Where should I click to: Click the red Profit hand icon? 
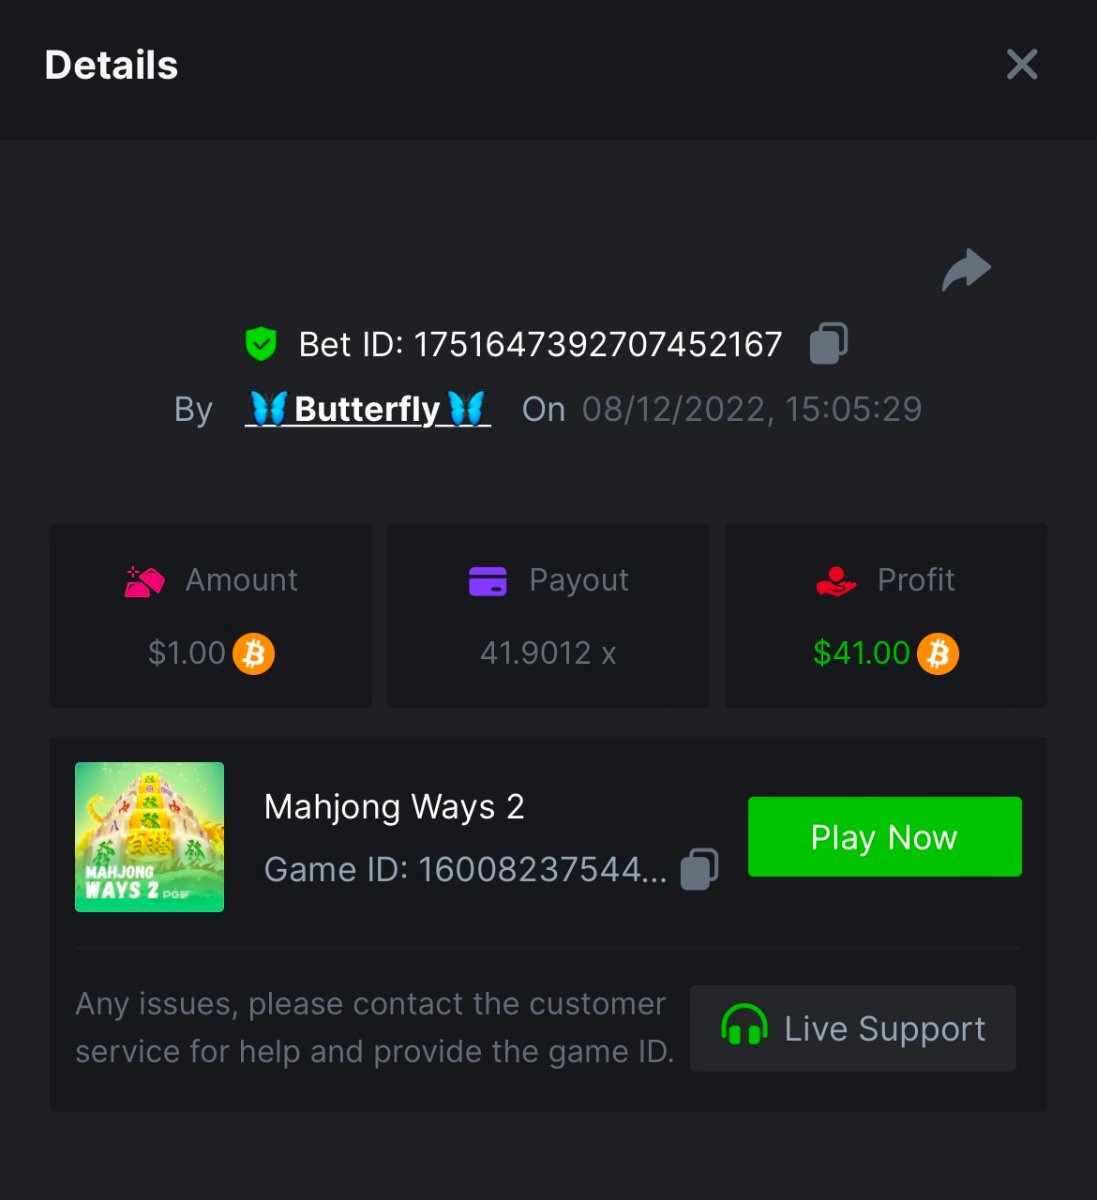coord(836,581)
